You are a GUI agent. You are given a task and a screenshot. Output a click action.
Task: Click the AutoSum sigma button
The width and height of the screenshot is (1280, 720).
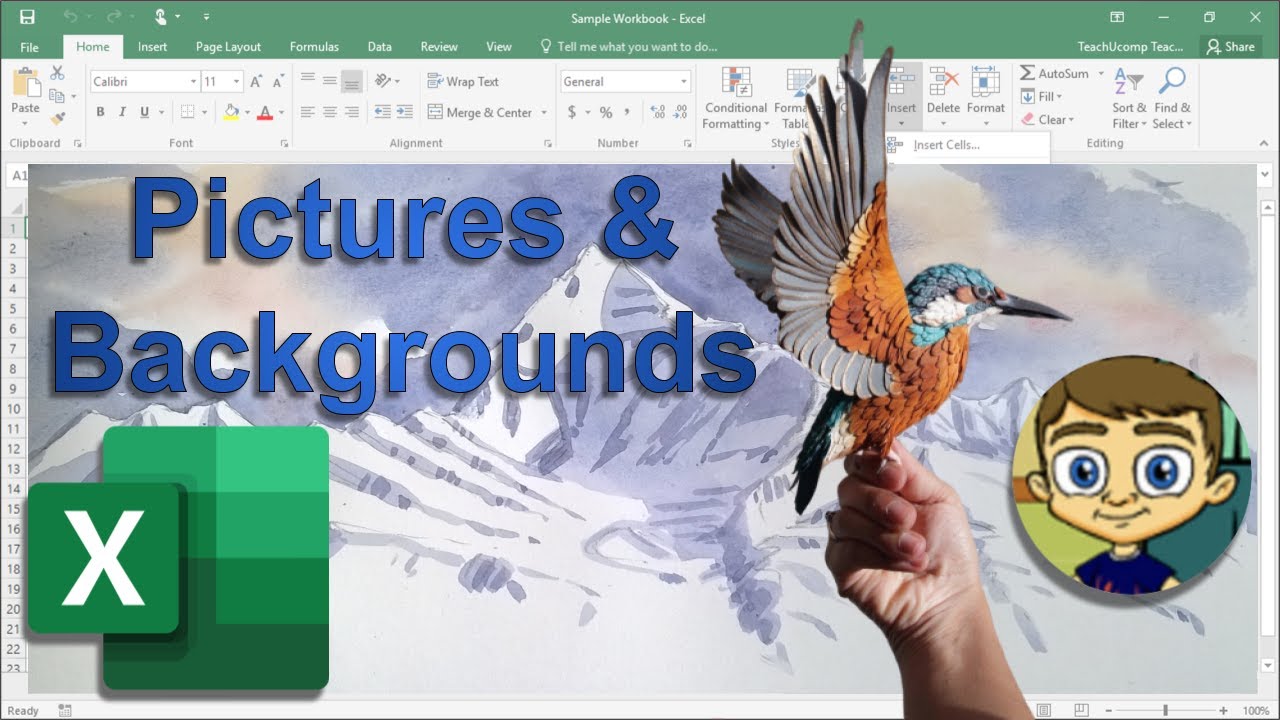1054,73
